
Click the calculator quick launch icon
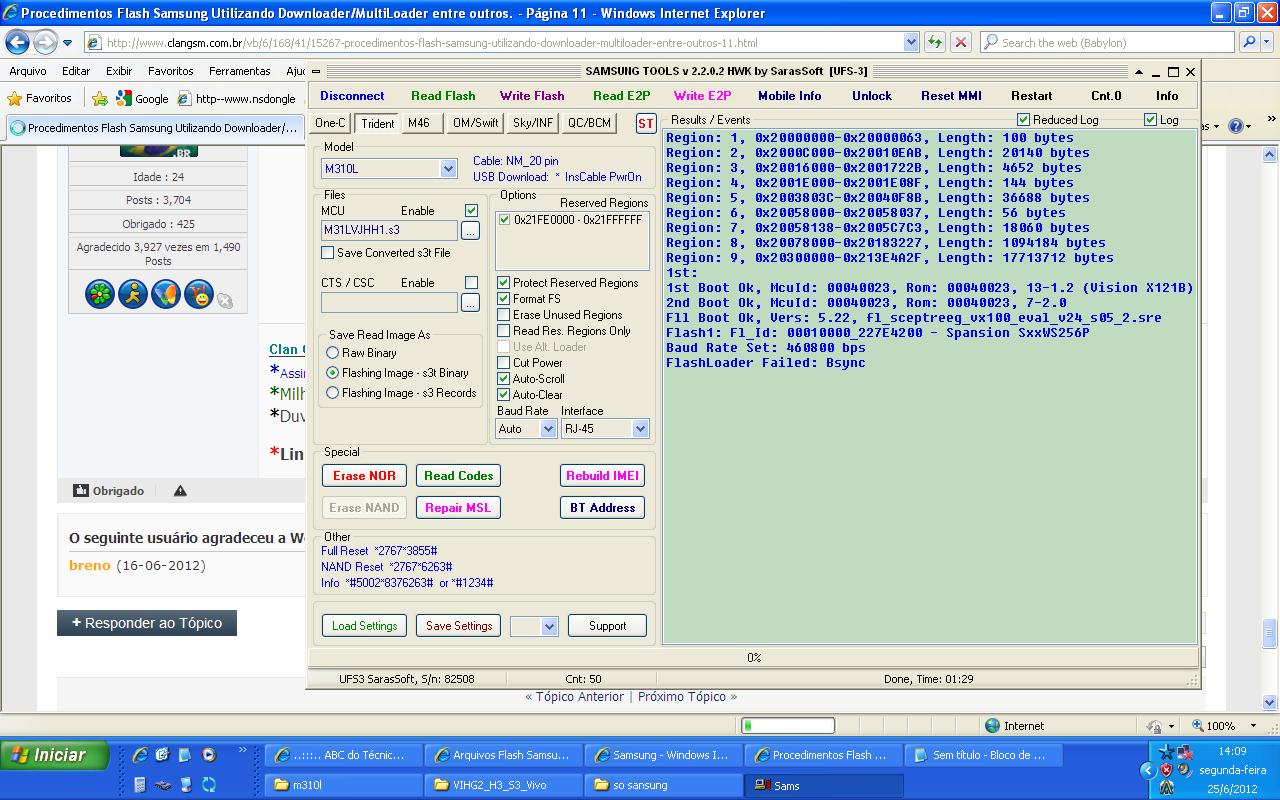(140, 785)
